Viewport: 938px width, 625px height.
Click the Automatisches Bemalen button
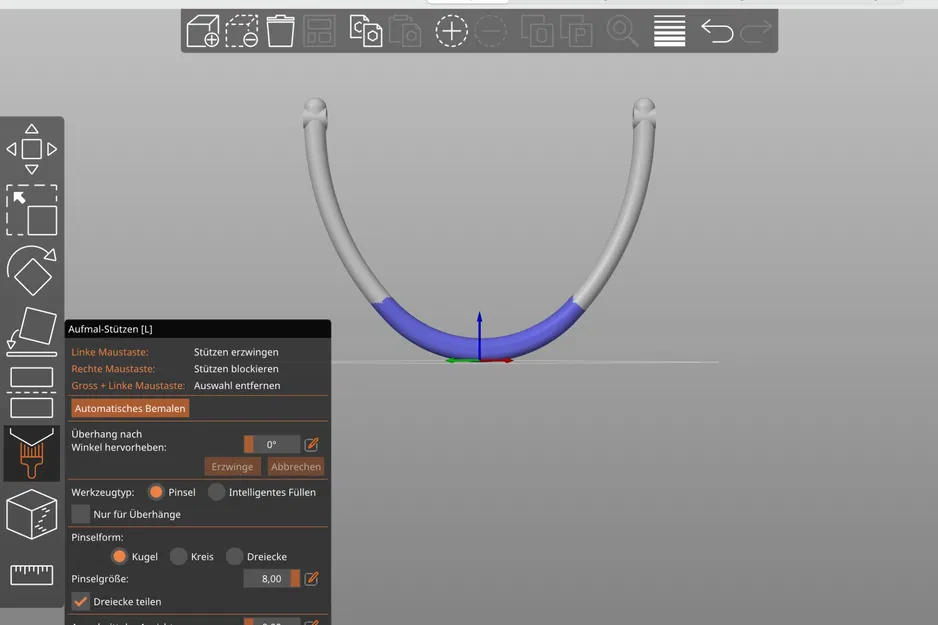(130, 408)
